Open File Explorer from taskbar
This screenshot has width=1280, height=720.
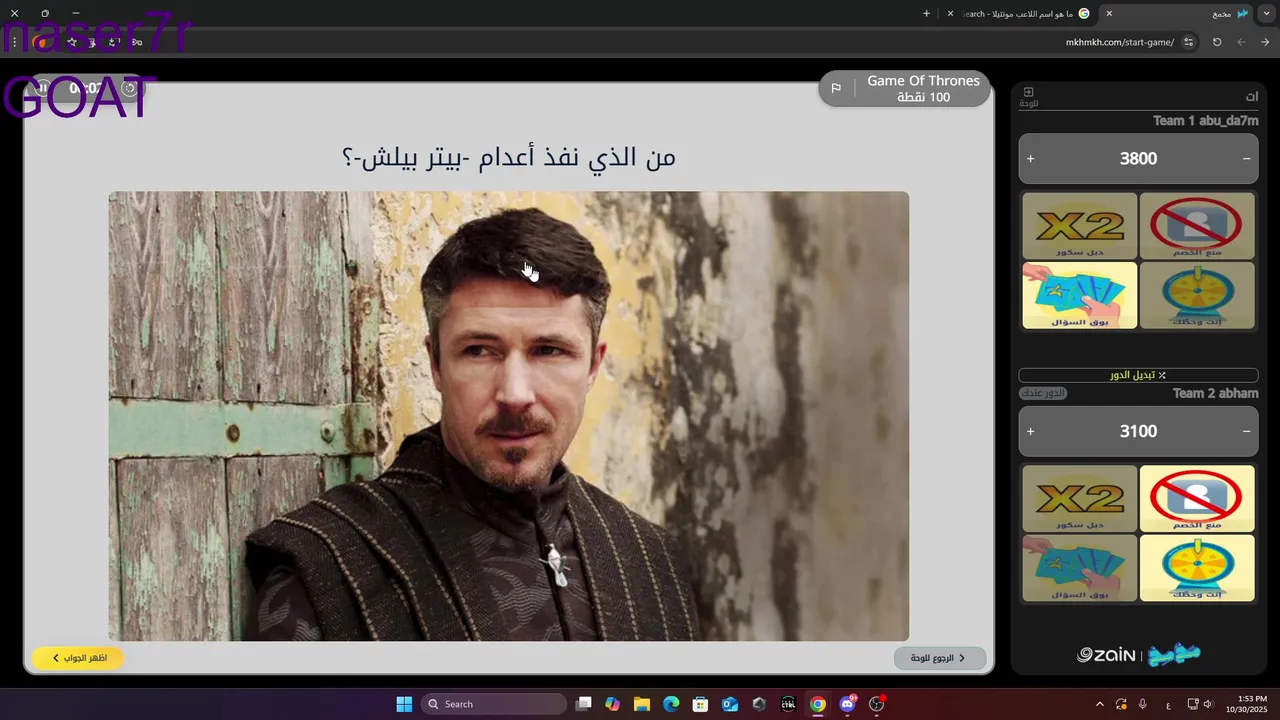click(642, 704)
